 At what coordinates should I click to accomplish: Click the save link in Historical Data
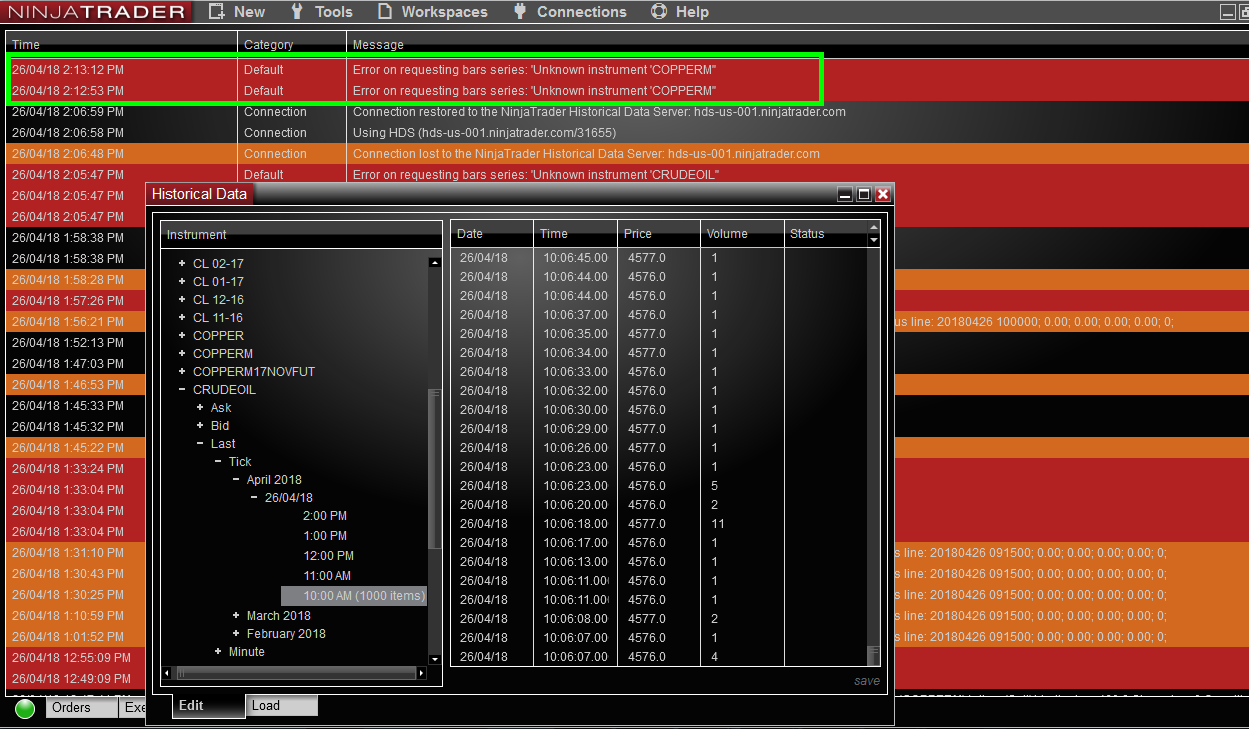coord(867,681)
